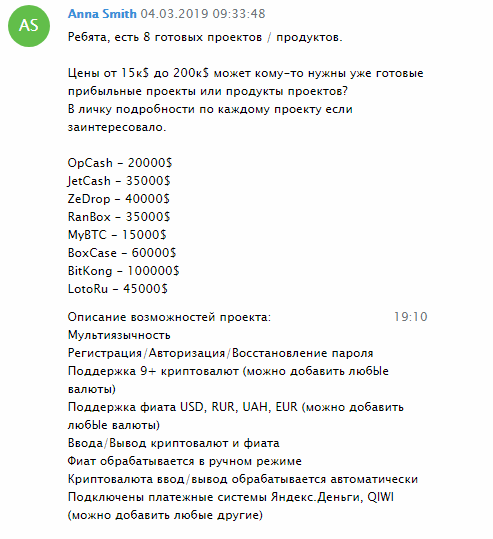Select the MyBTC – 15000$ line
493x539 pixels.
tap(117, 235)
